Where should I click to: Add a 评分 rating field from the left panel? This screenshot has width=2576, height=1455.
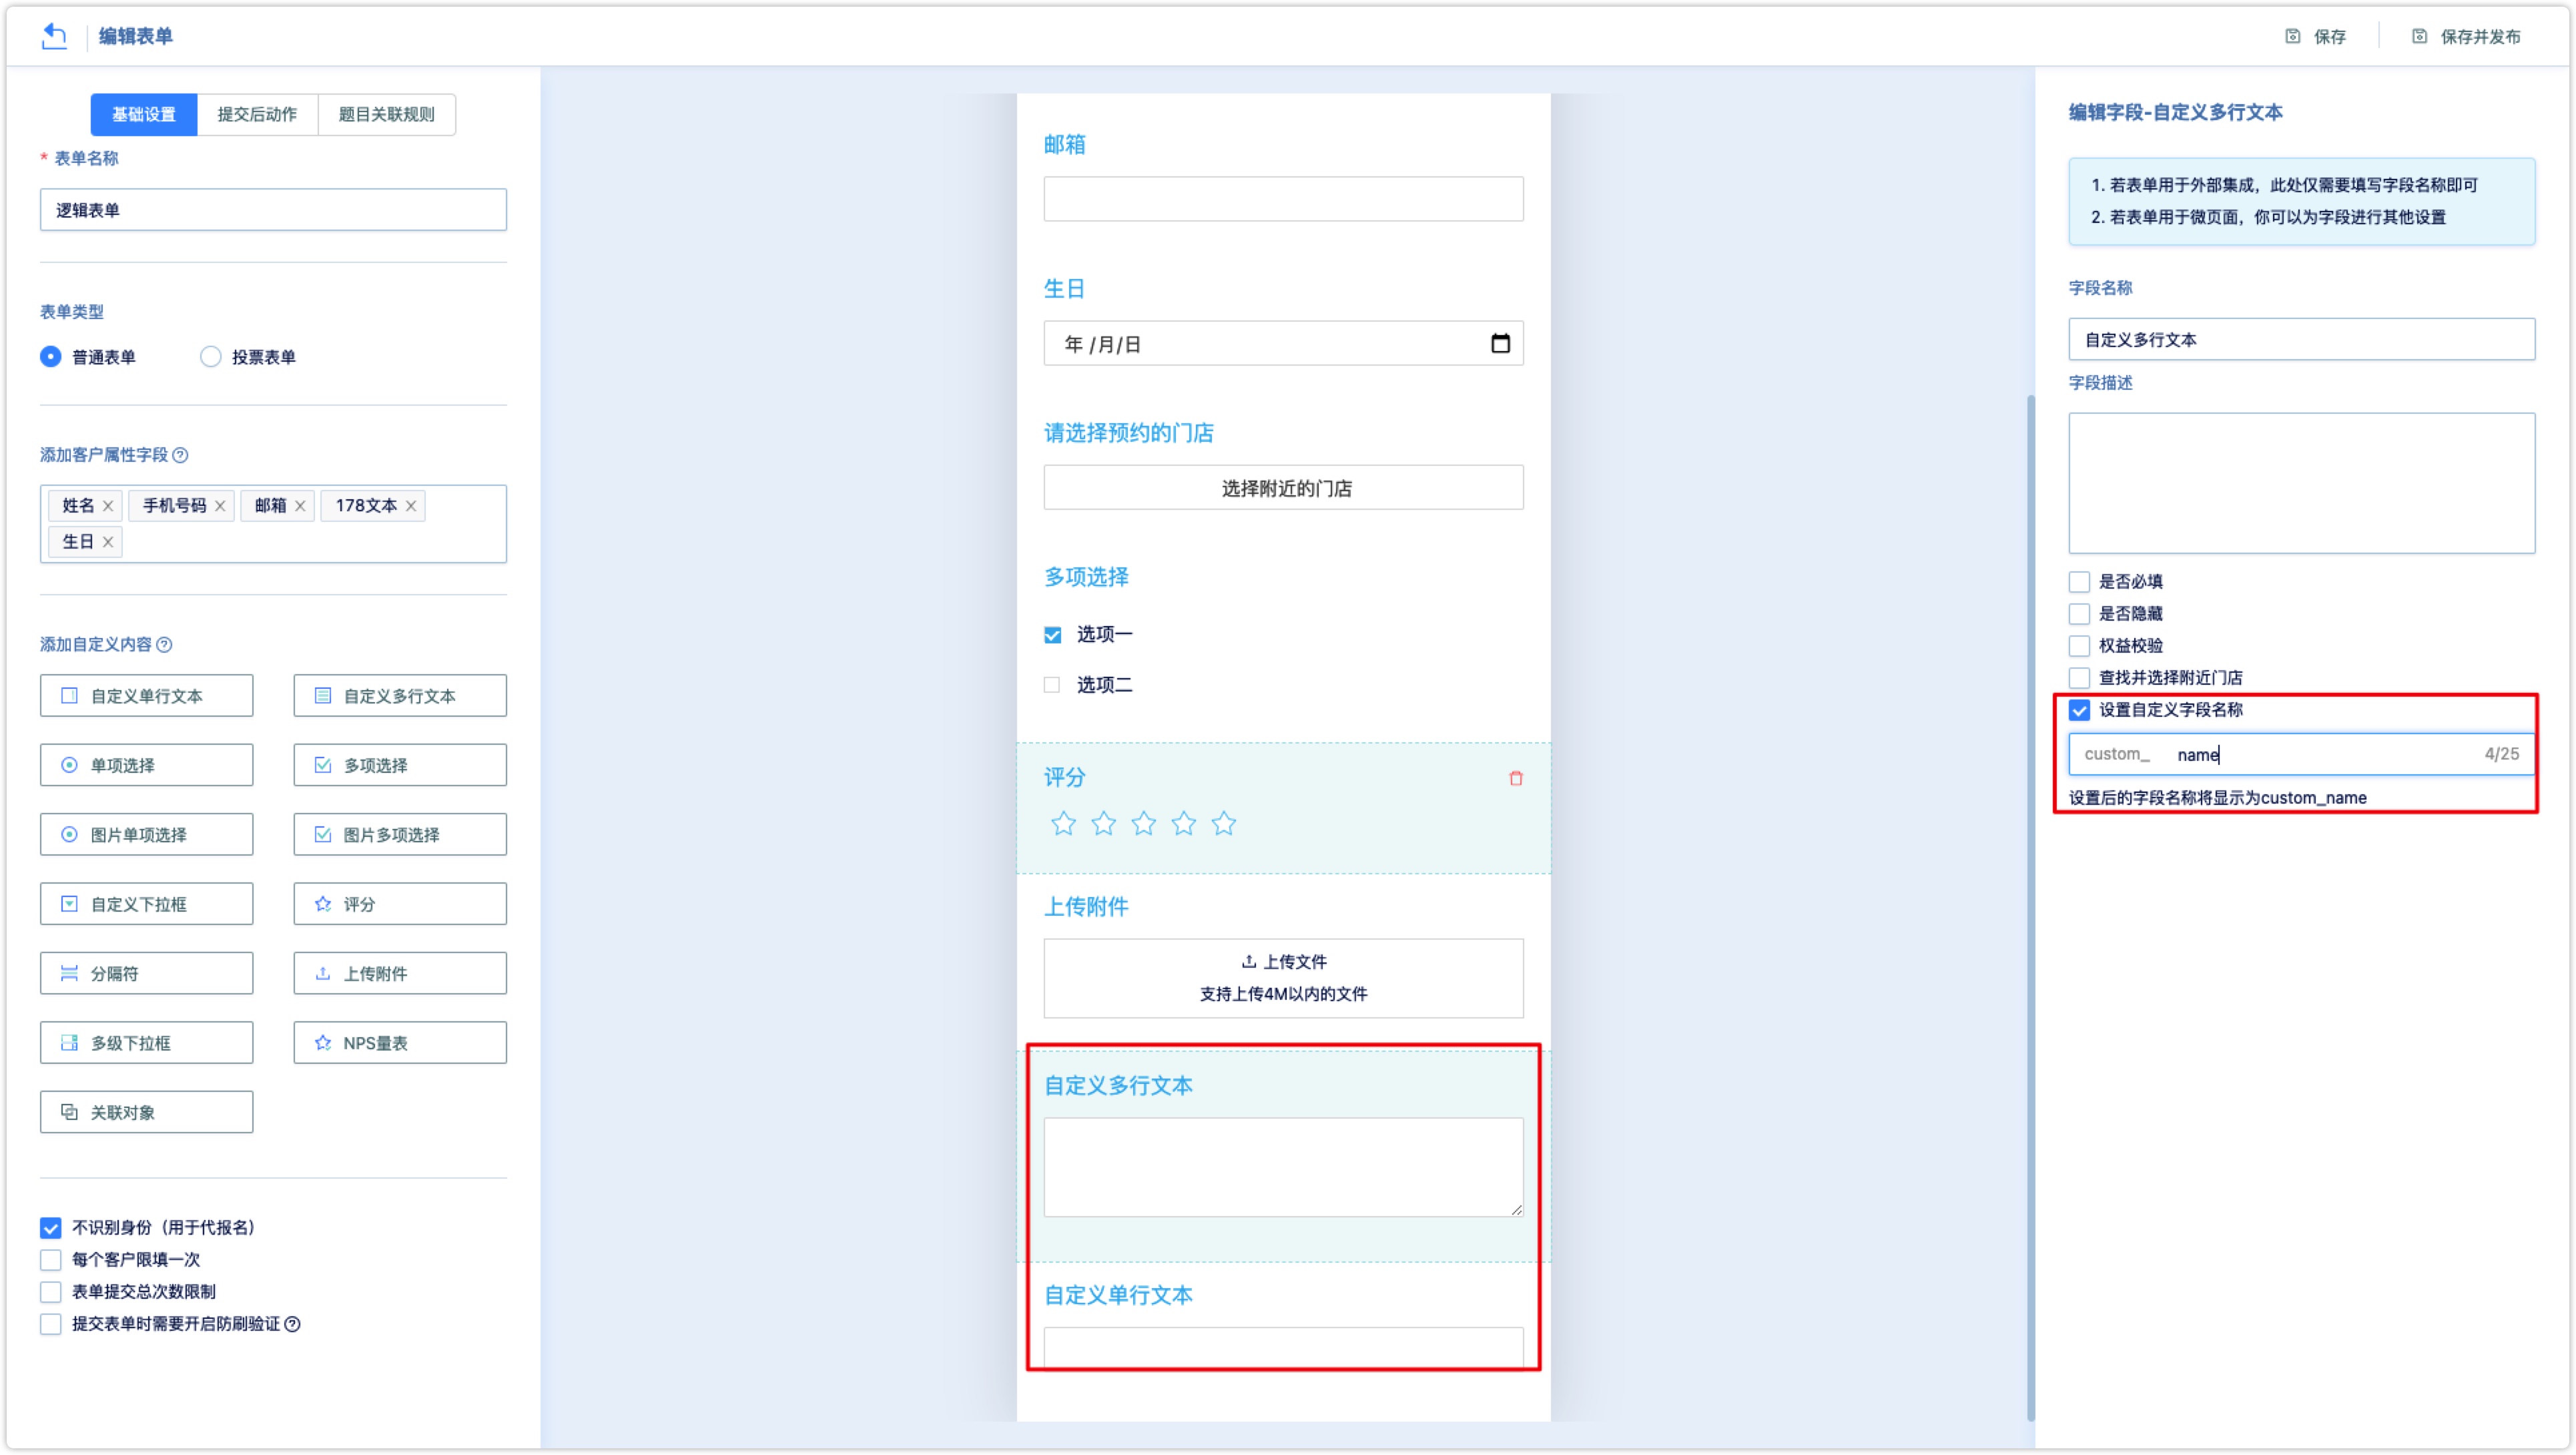pos(400,904)
